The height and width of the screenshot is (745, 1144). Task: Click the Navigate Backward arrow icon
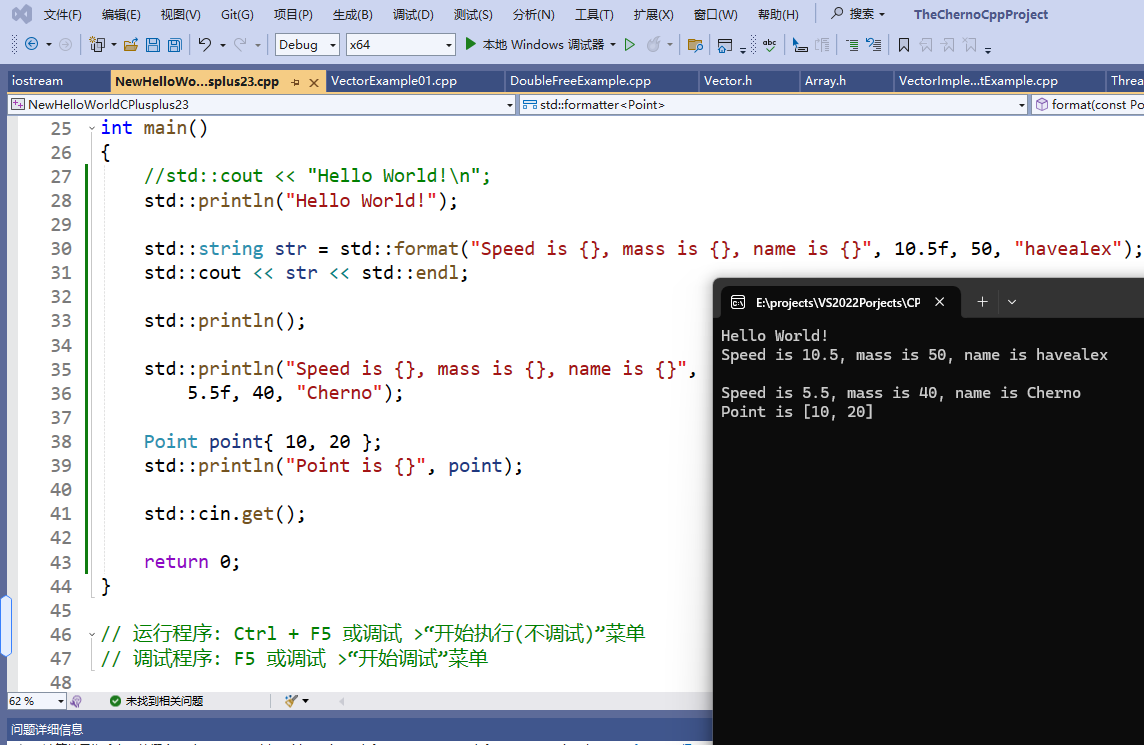(x=29, y=44)
